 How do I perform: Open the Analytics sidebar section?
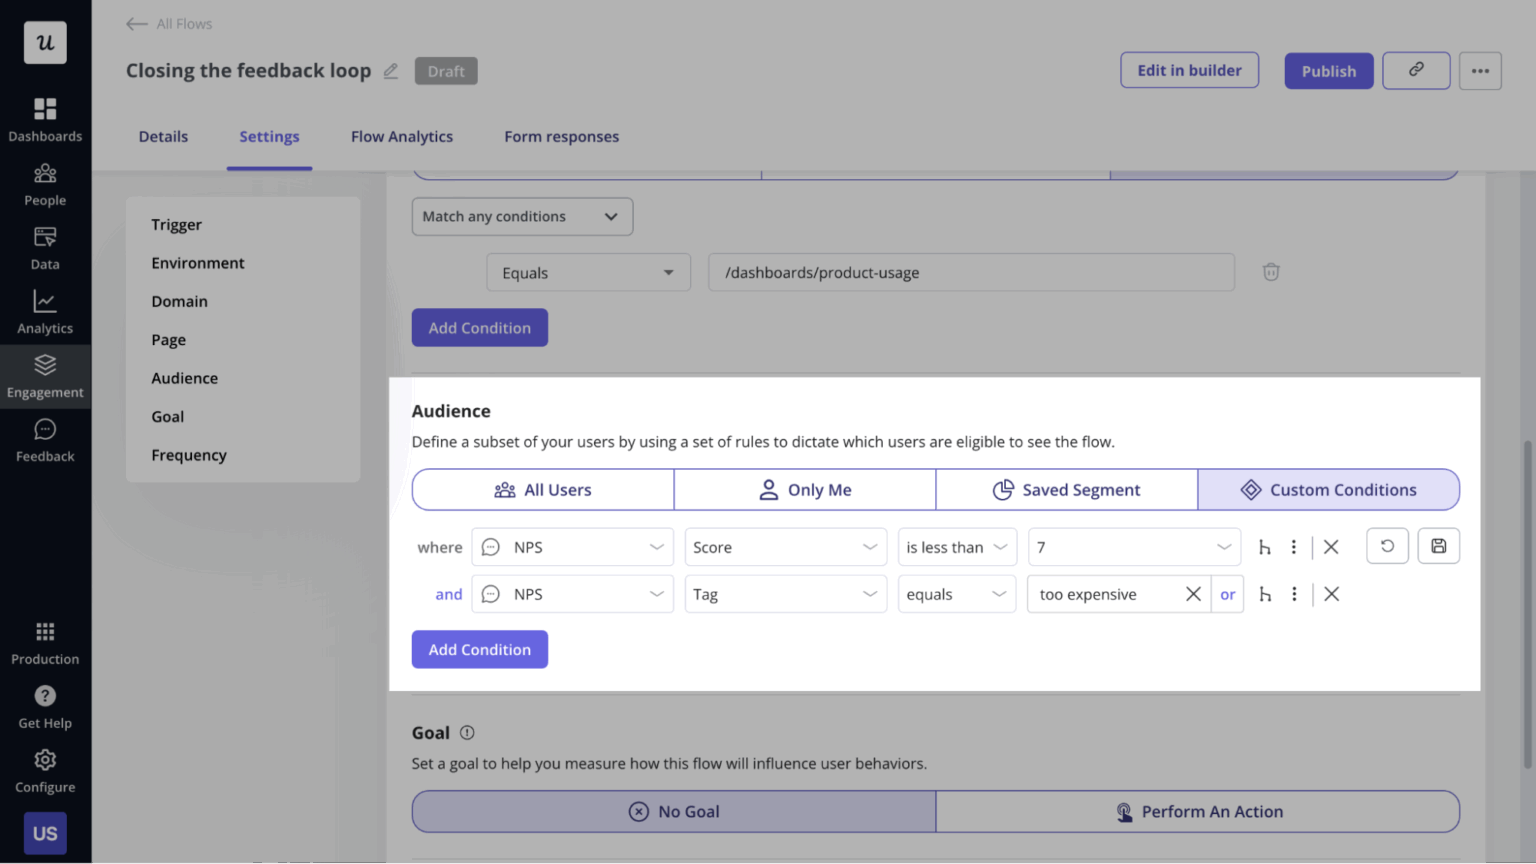[45, 312]
